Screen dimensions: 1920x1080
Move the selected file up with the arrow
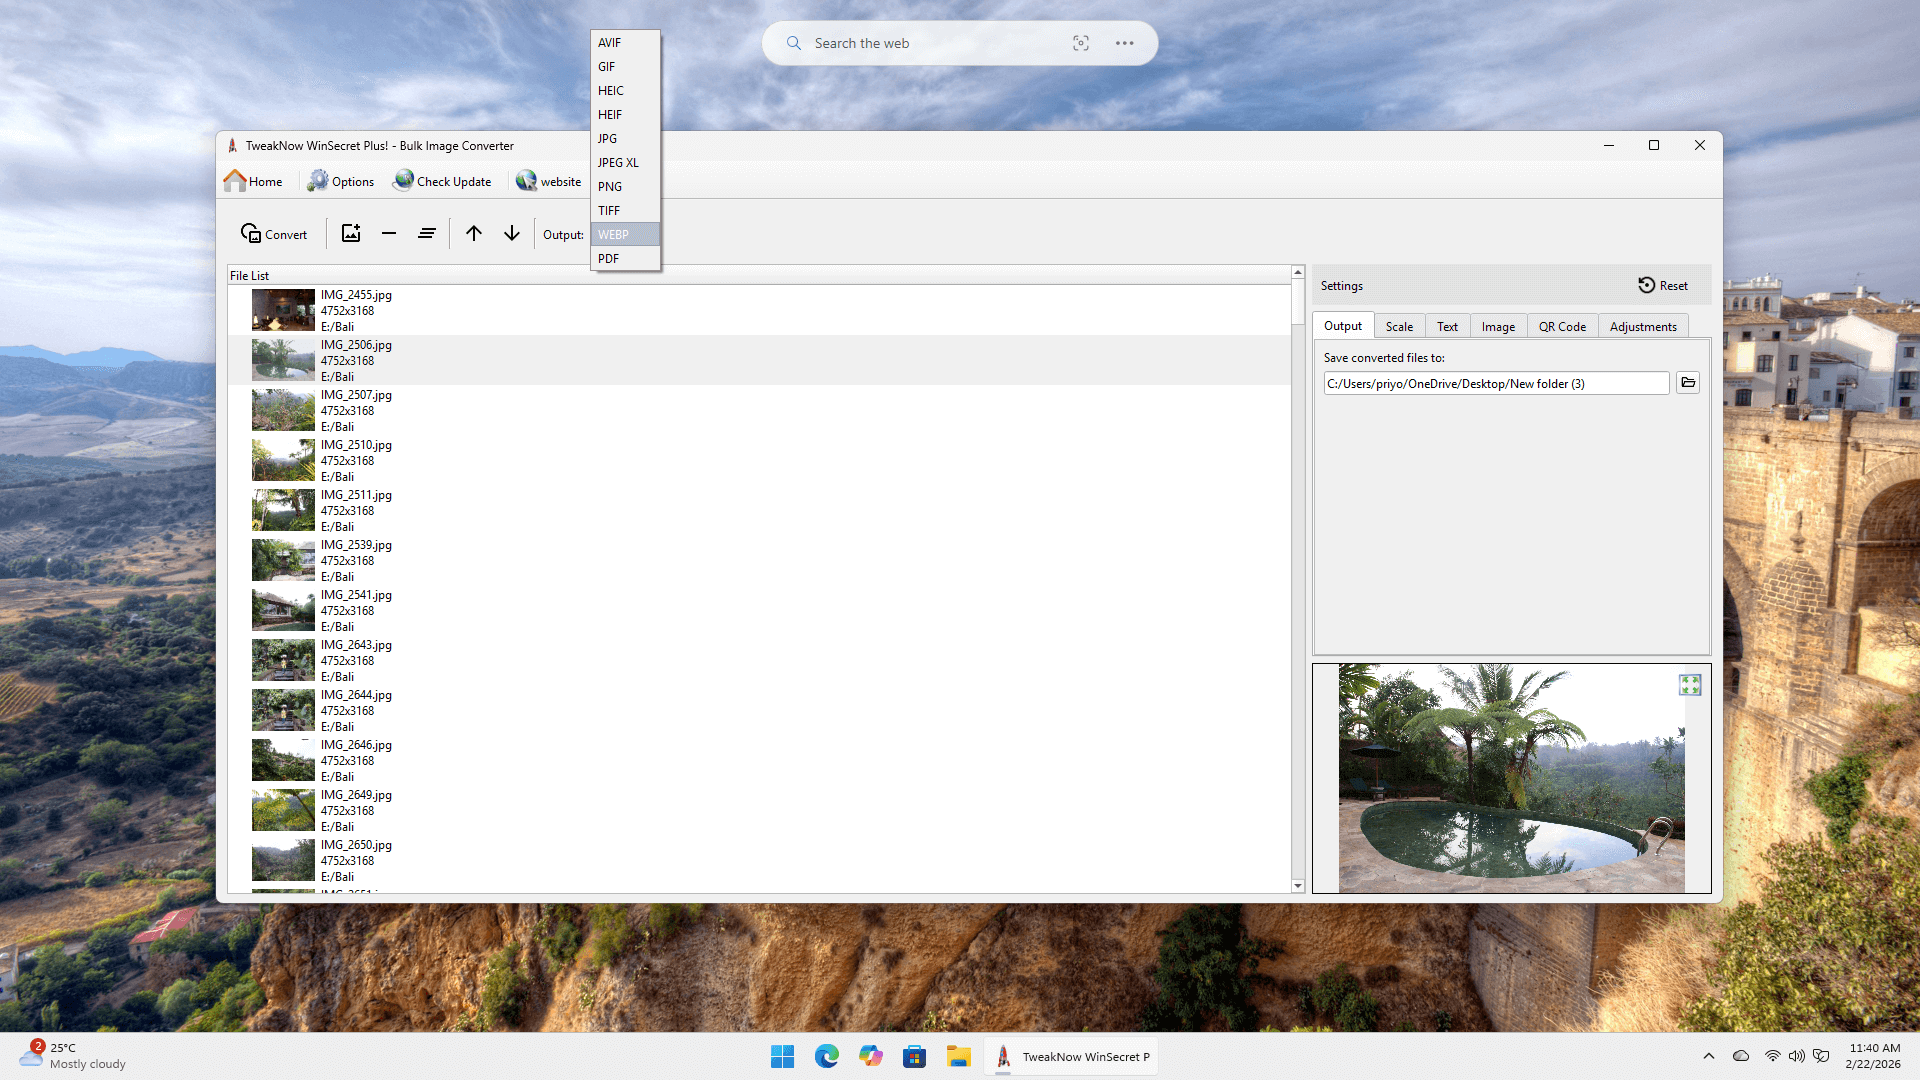coord(474,233)
